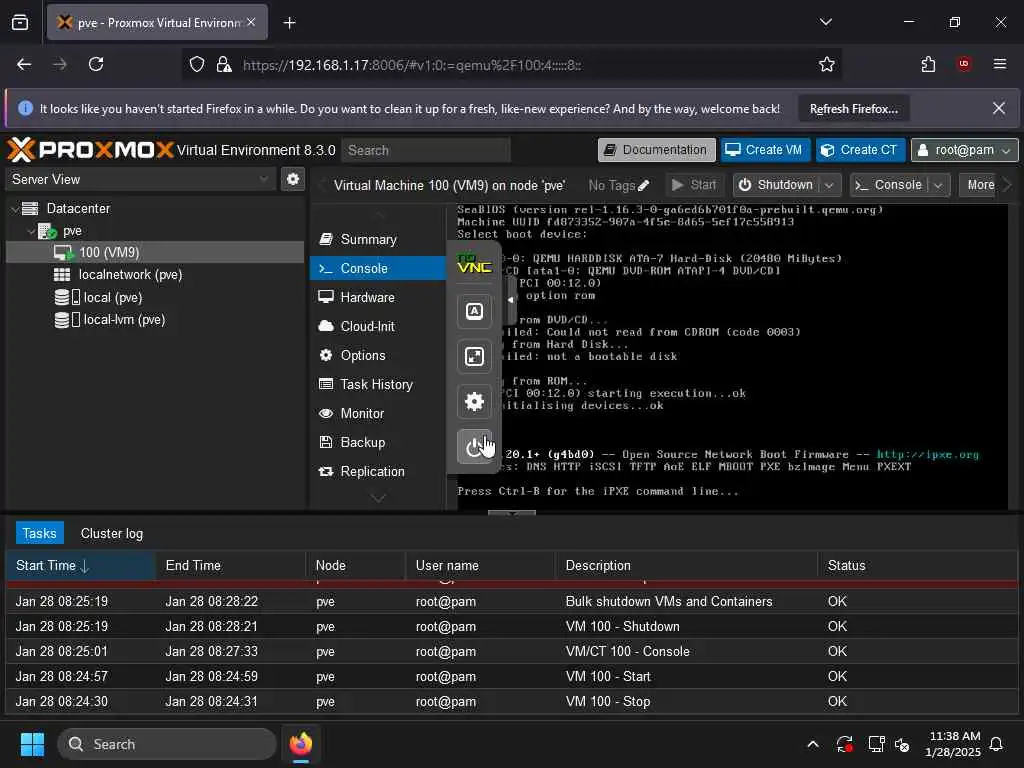Click the muted volume tray icon
The image size is (1024, 768).
click(x=902, y=744)
